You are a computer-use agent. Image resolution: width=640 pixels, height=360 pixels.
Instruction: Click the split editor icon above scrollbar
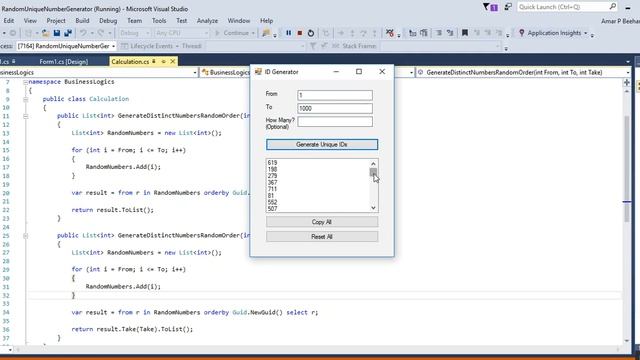[x=627, y=82]
